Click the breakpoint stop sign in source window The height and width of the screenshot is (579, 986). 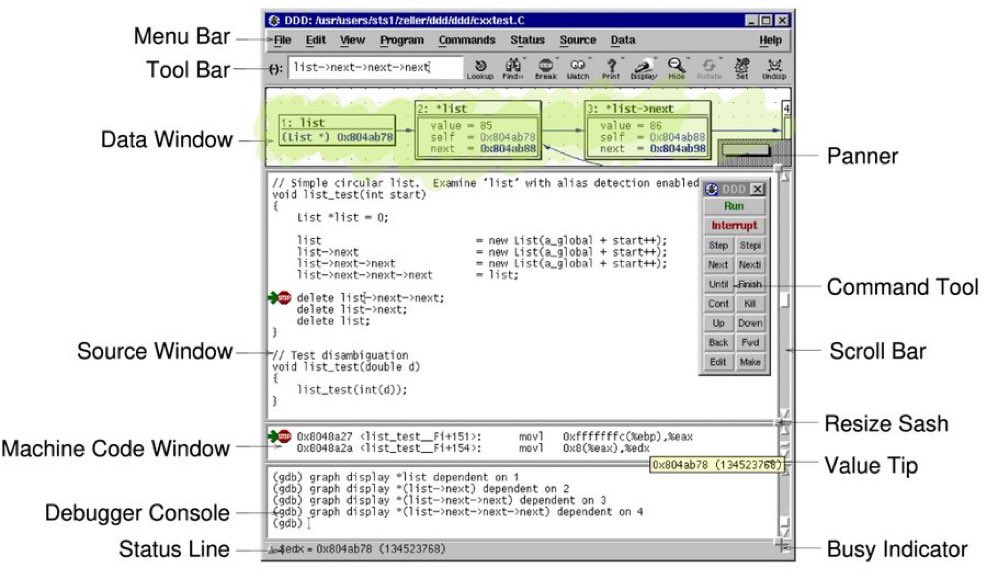pos(285,297)
